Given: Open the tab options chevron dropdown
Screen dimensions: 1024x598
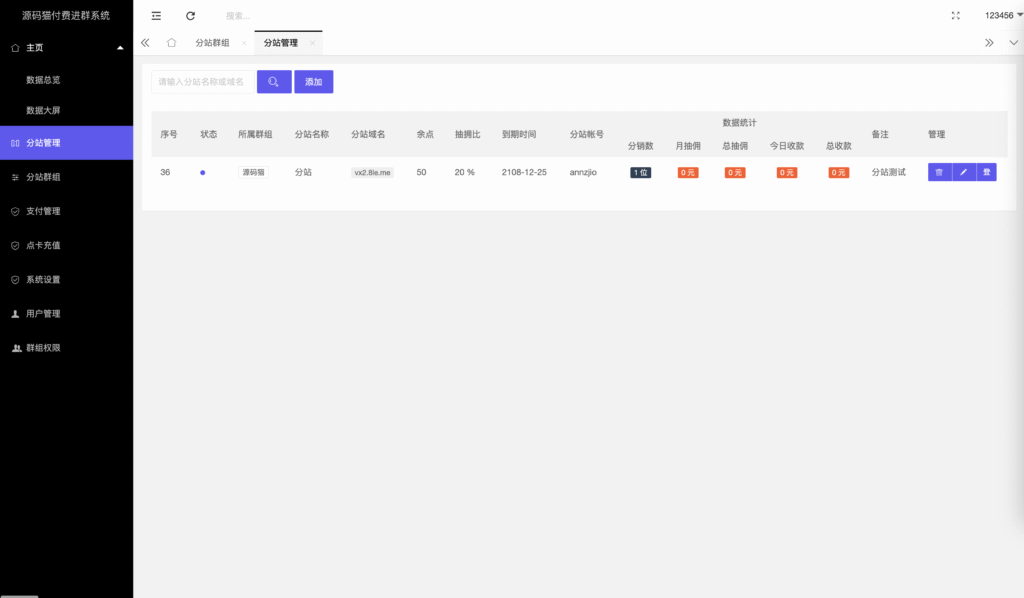Looking at the screenshot, I should tap(1013, 43).
